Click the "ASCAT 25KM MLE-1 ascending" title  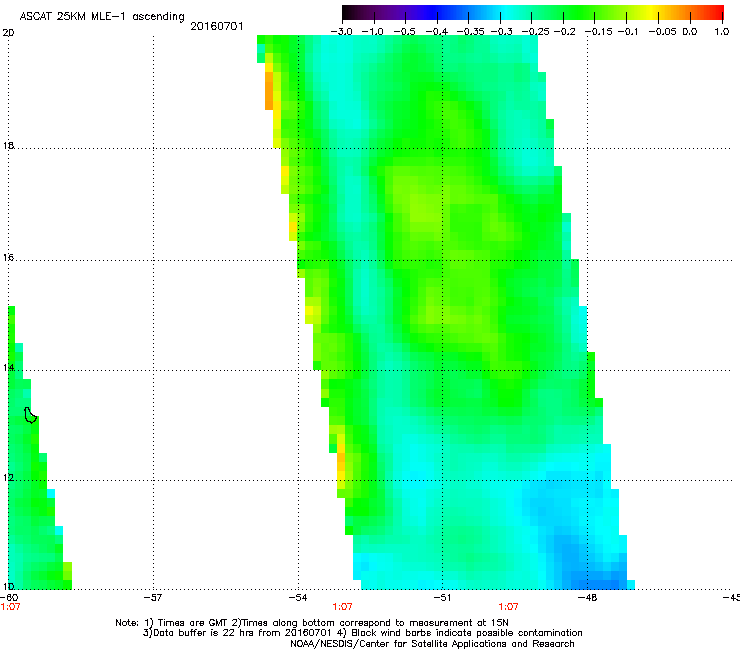(102, 17)
